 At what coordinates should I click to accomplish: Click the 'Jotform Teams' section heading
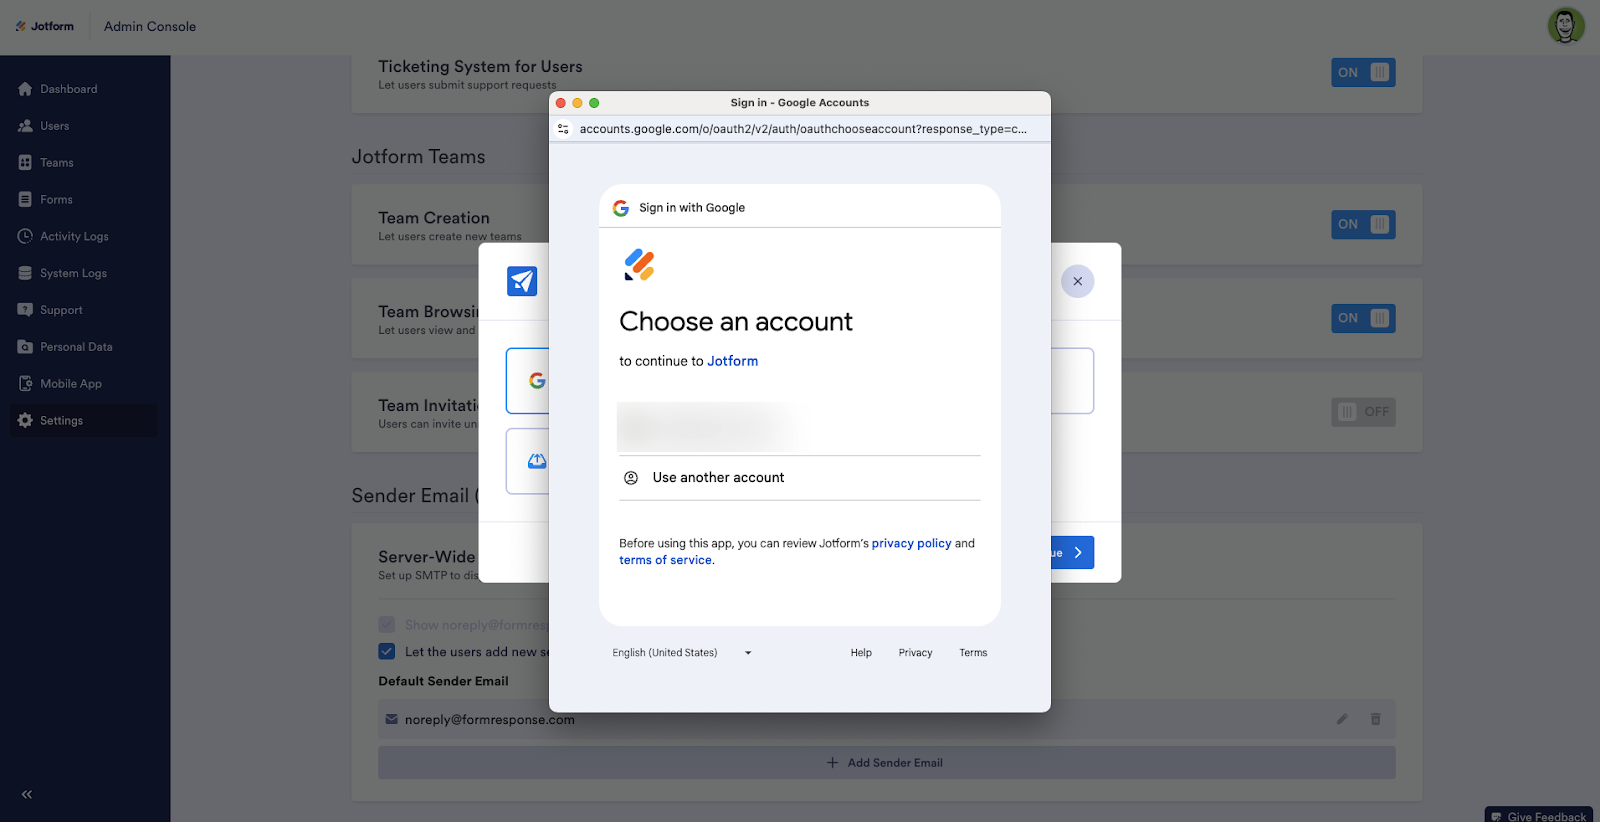pyautogui.click(x=418, y=157)
